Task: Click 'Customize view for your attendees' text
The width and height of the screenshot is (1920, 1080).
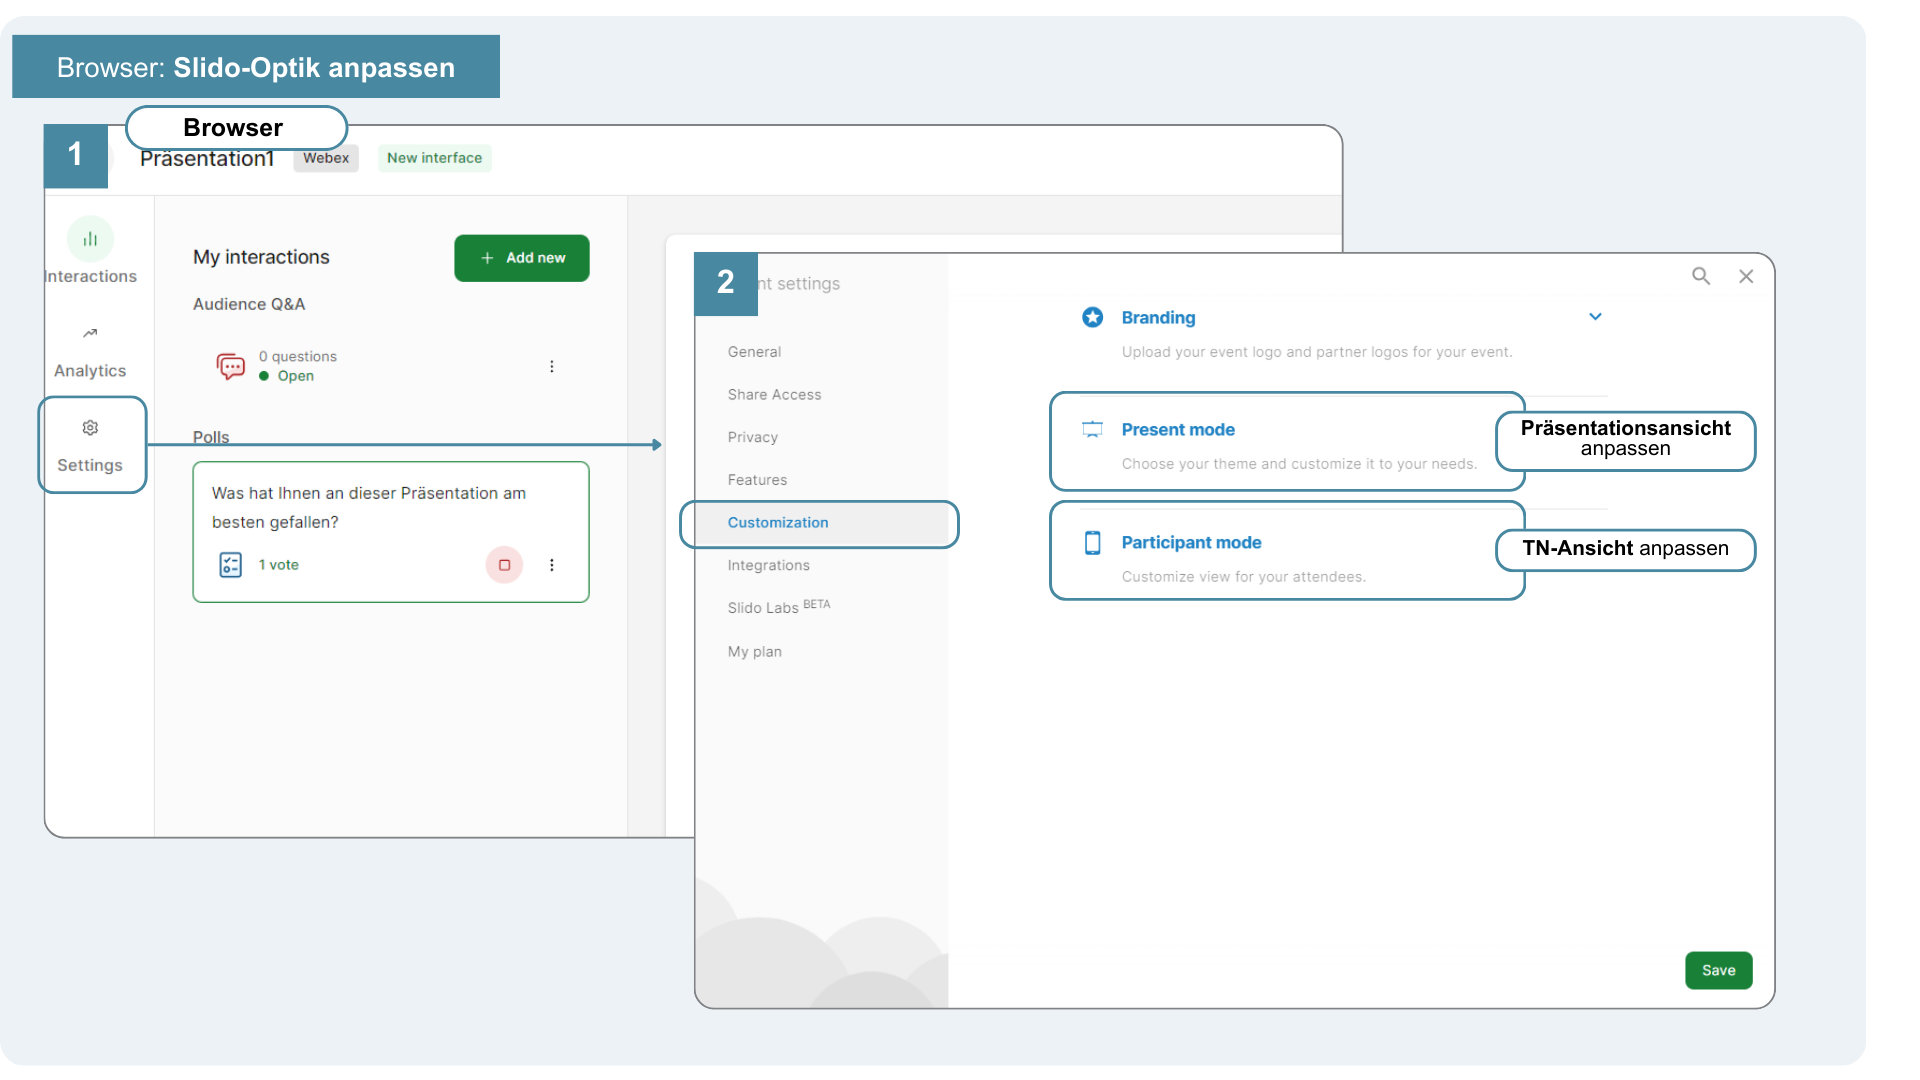Action: pos(1243,577)
